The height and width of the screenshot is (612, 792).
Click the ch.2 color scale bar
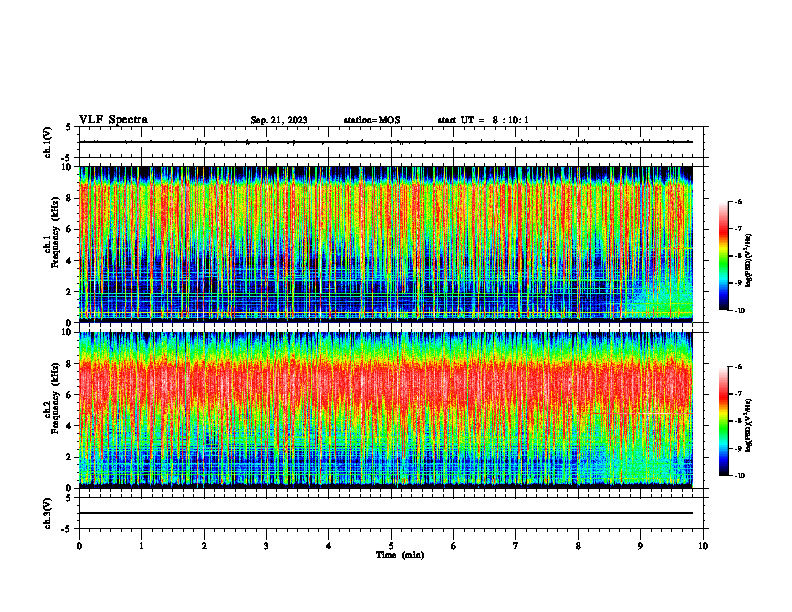[x=723, y=421]
